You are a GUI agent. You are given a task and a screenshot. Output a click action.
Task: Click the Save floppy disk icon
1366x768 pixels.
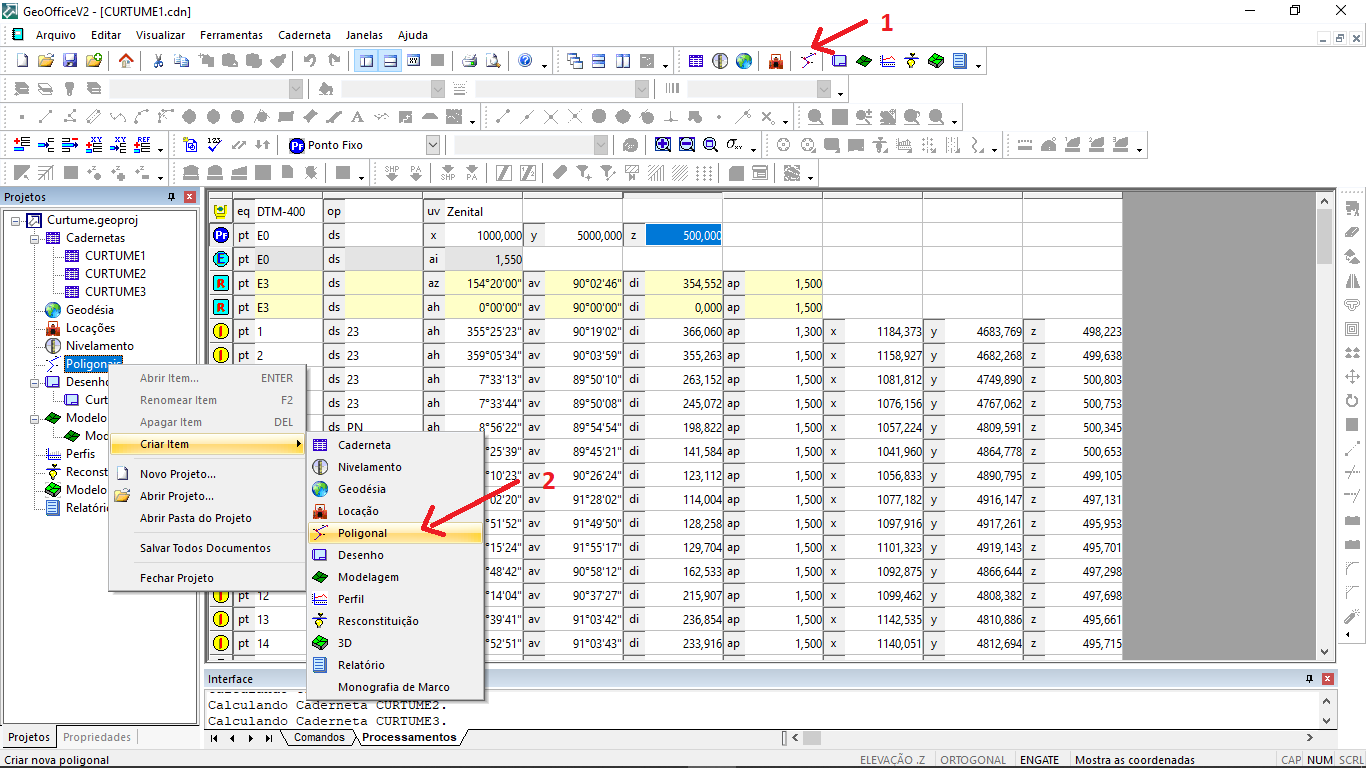70,61
